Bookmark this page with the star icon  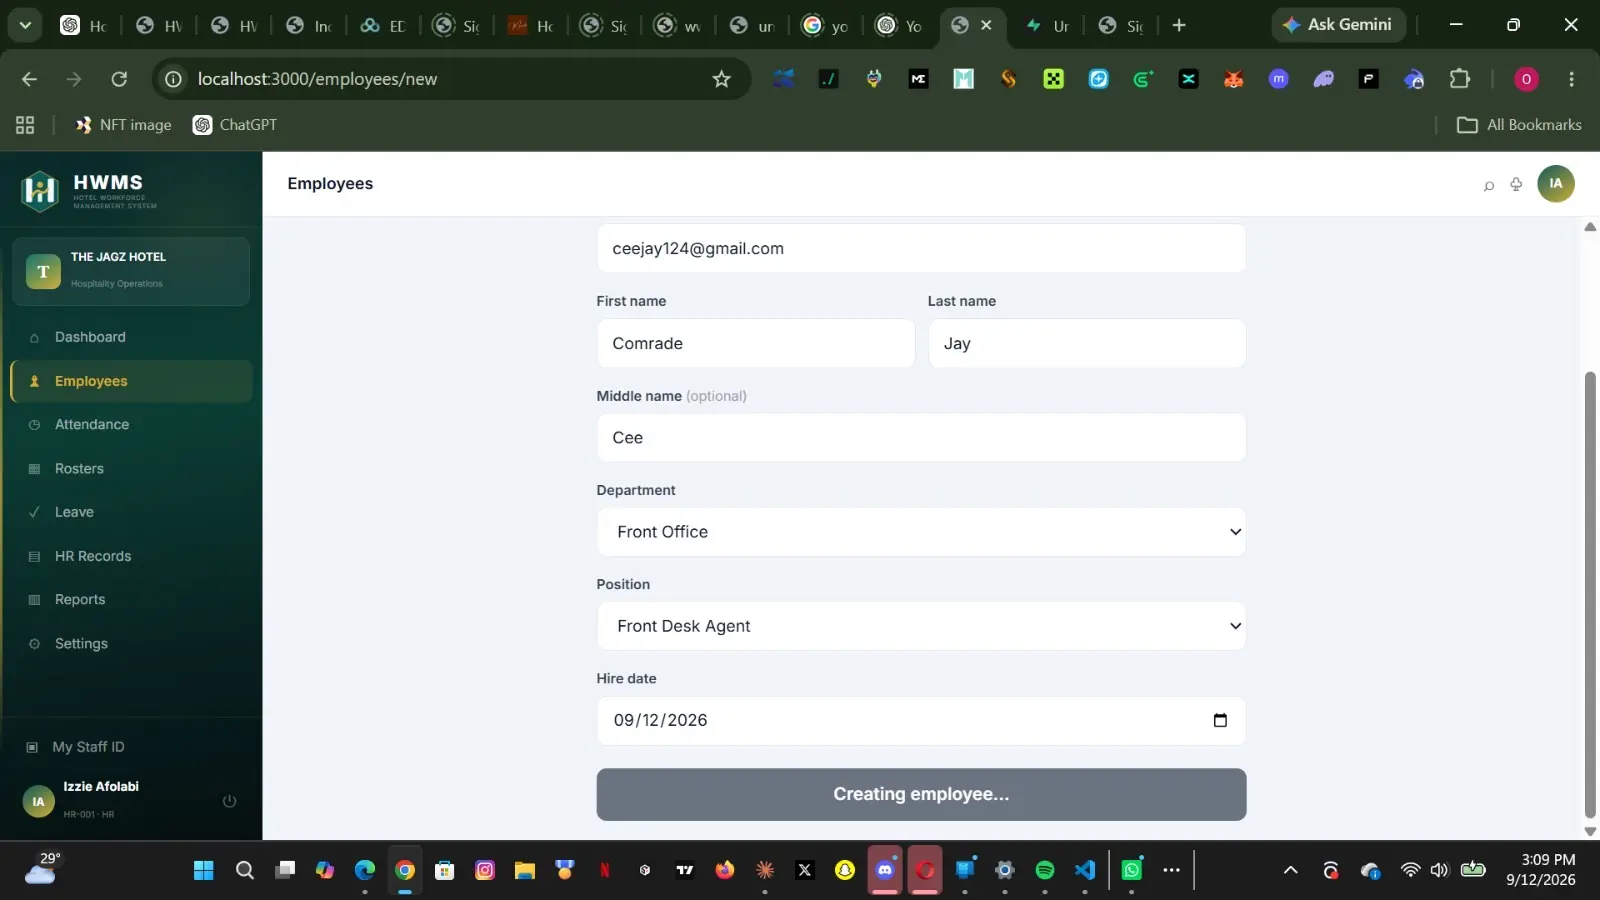point(721,79)
